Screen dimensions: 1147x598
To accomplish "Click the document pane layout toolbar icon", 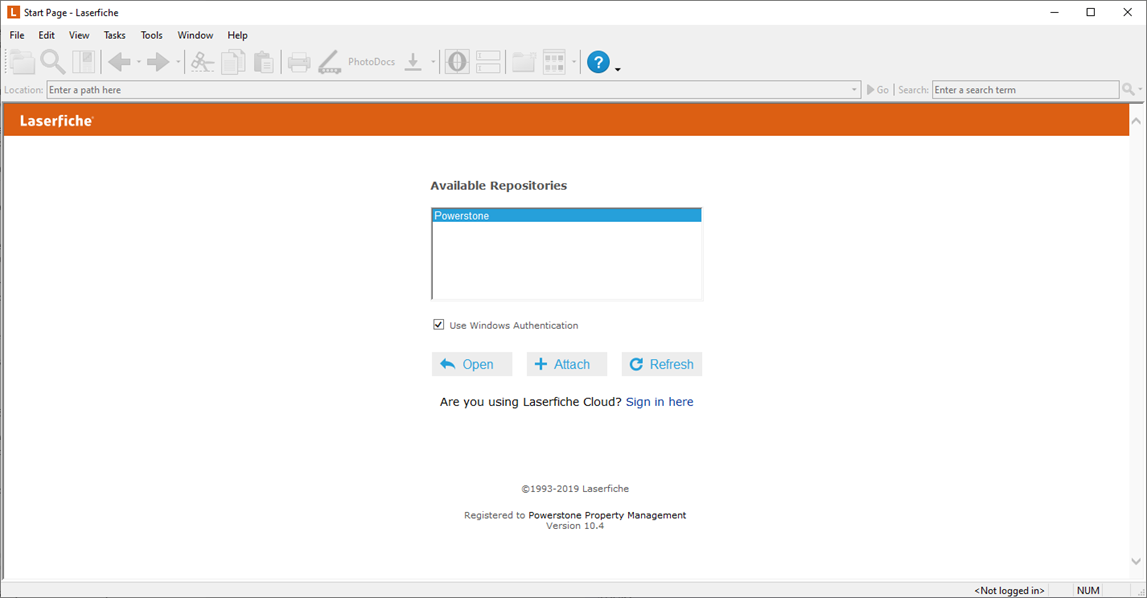I will [x=83, y=62].
